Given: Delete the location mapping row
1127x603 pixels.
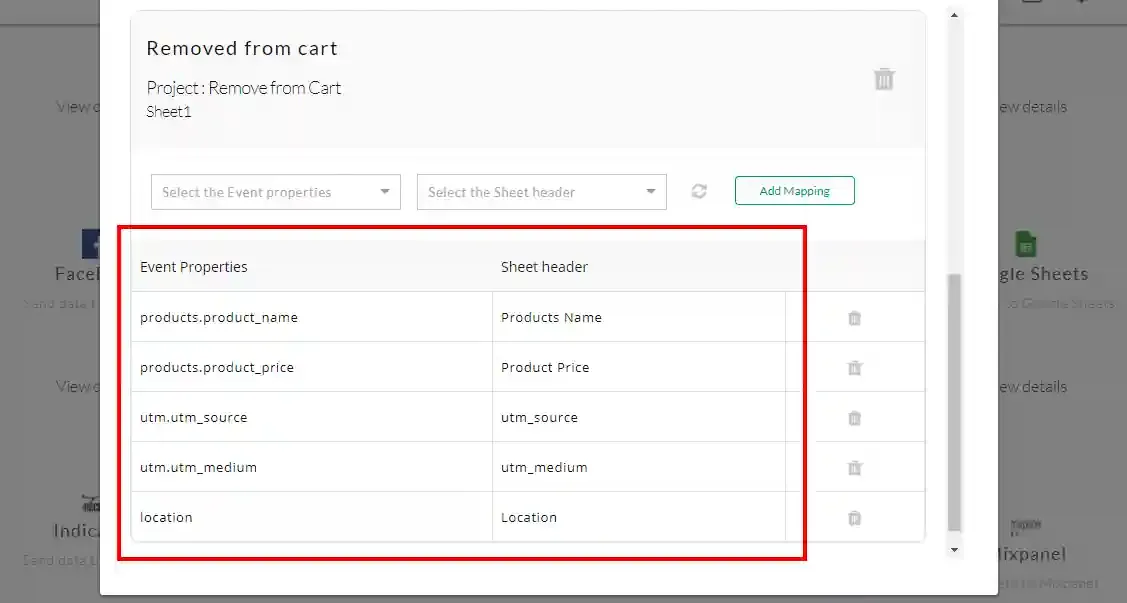Looking at the screenshot, I should point(855,517).
